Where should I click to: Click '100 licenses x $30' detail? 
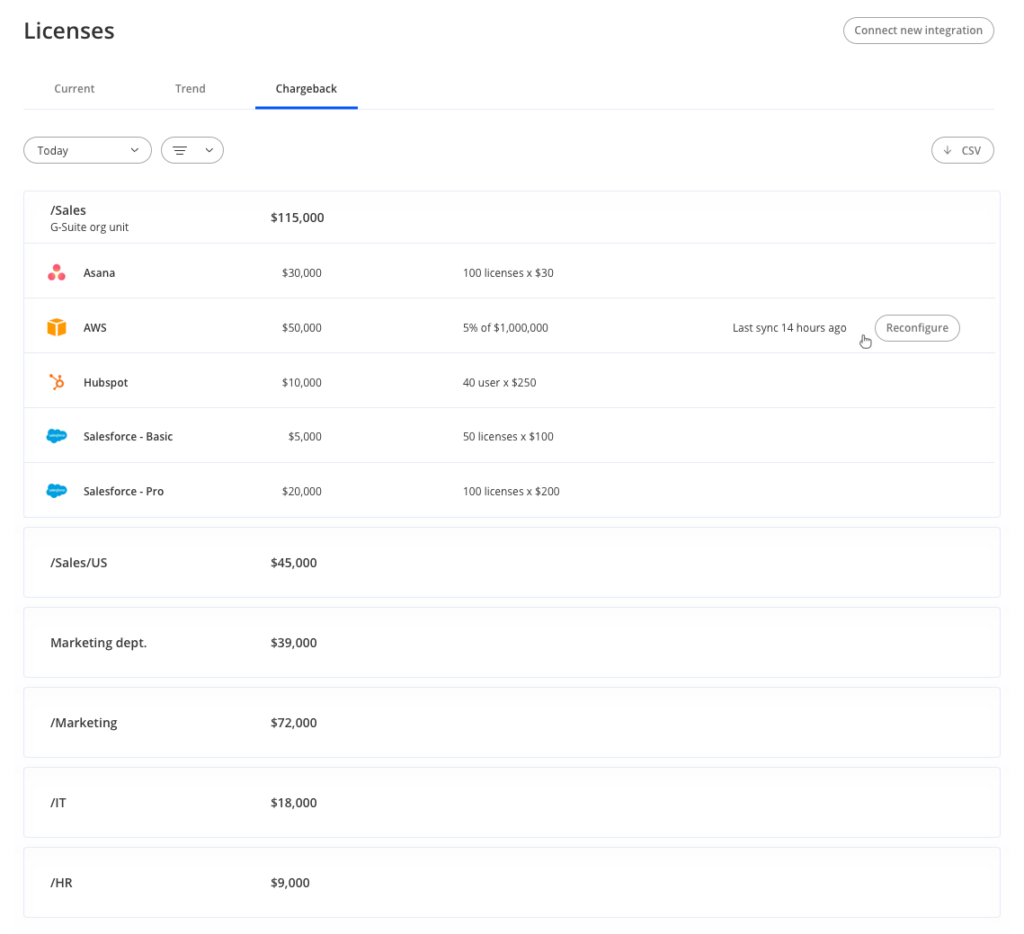pos(508,273)
